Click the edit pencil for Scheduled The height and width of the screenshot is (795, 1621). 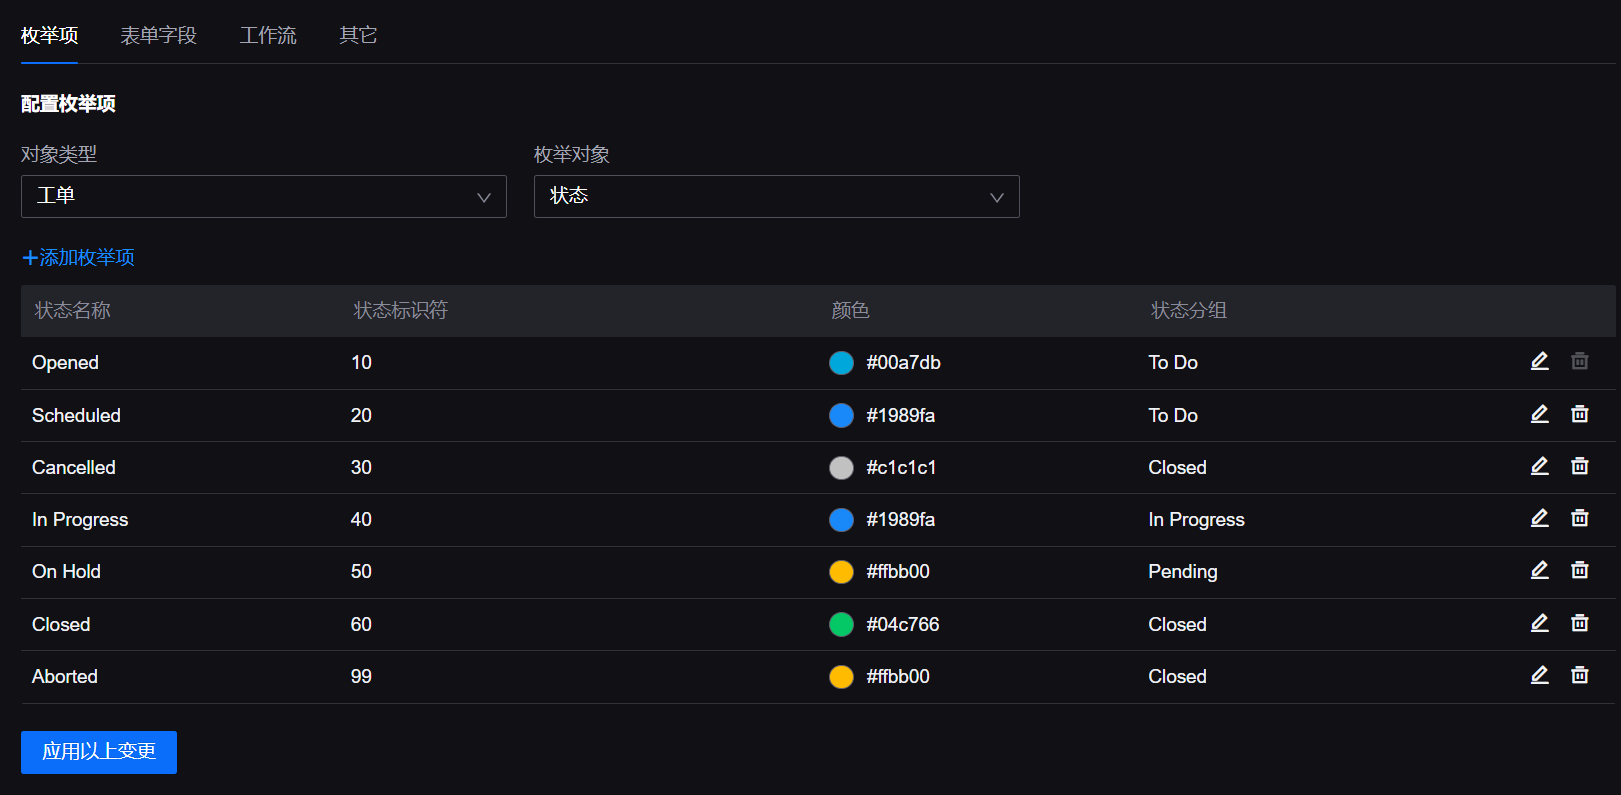tap(1539, 414)
